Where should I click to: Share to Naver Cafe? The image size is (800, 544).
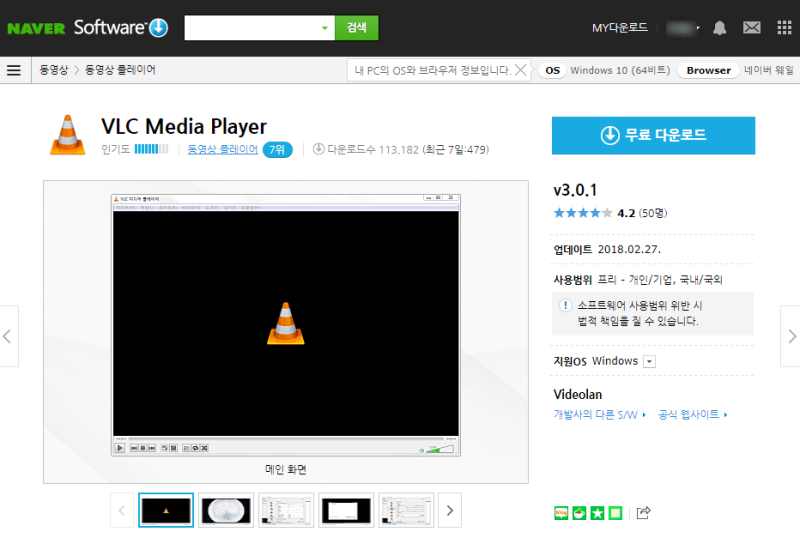point(579,513)
